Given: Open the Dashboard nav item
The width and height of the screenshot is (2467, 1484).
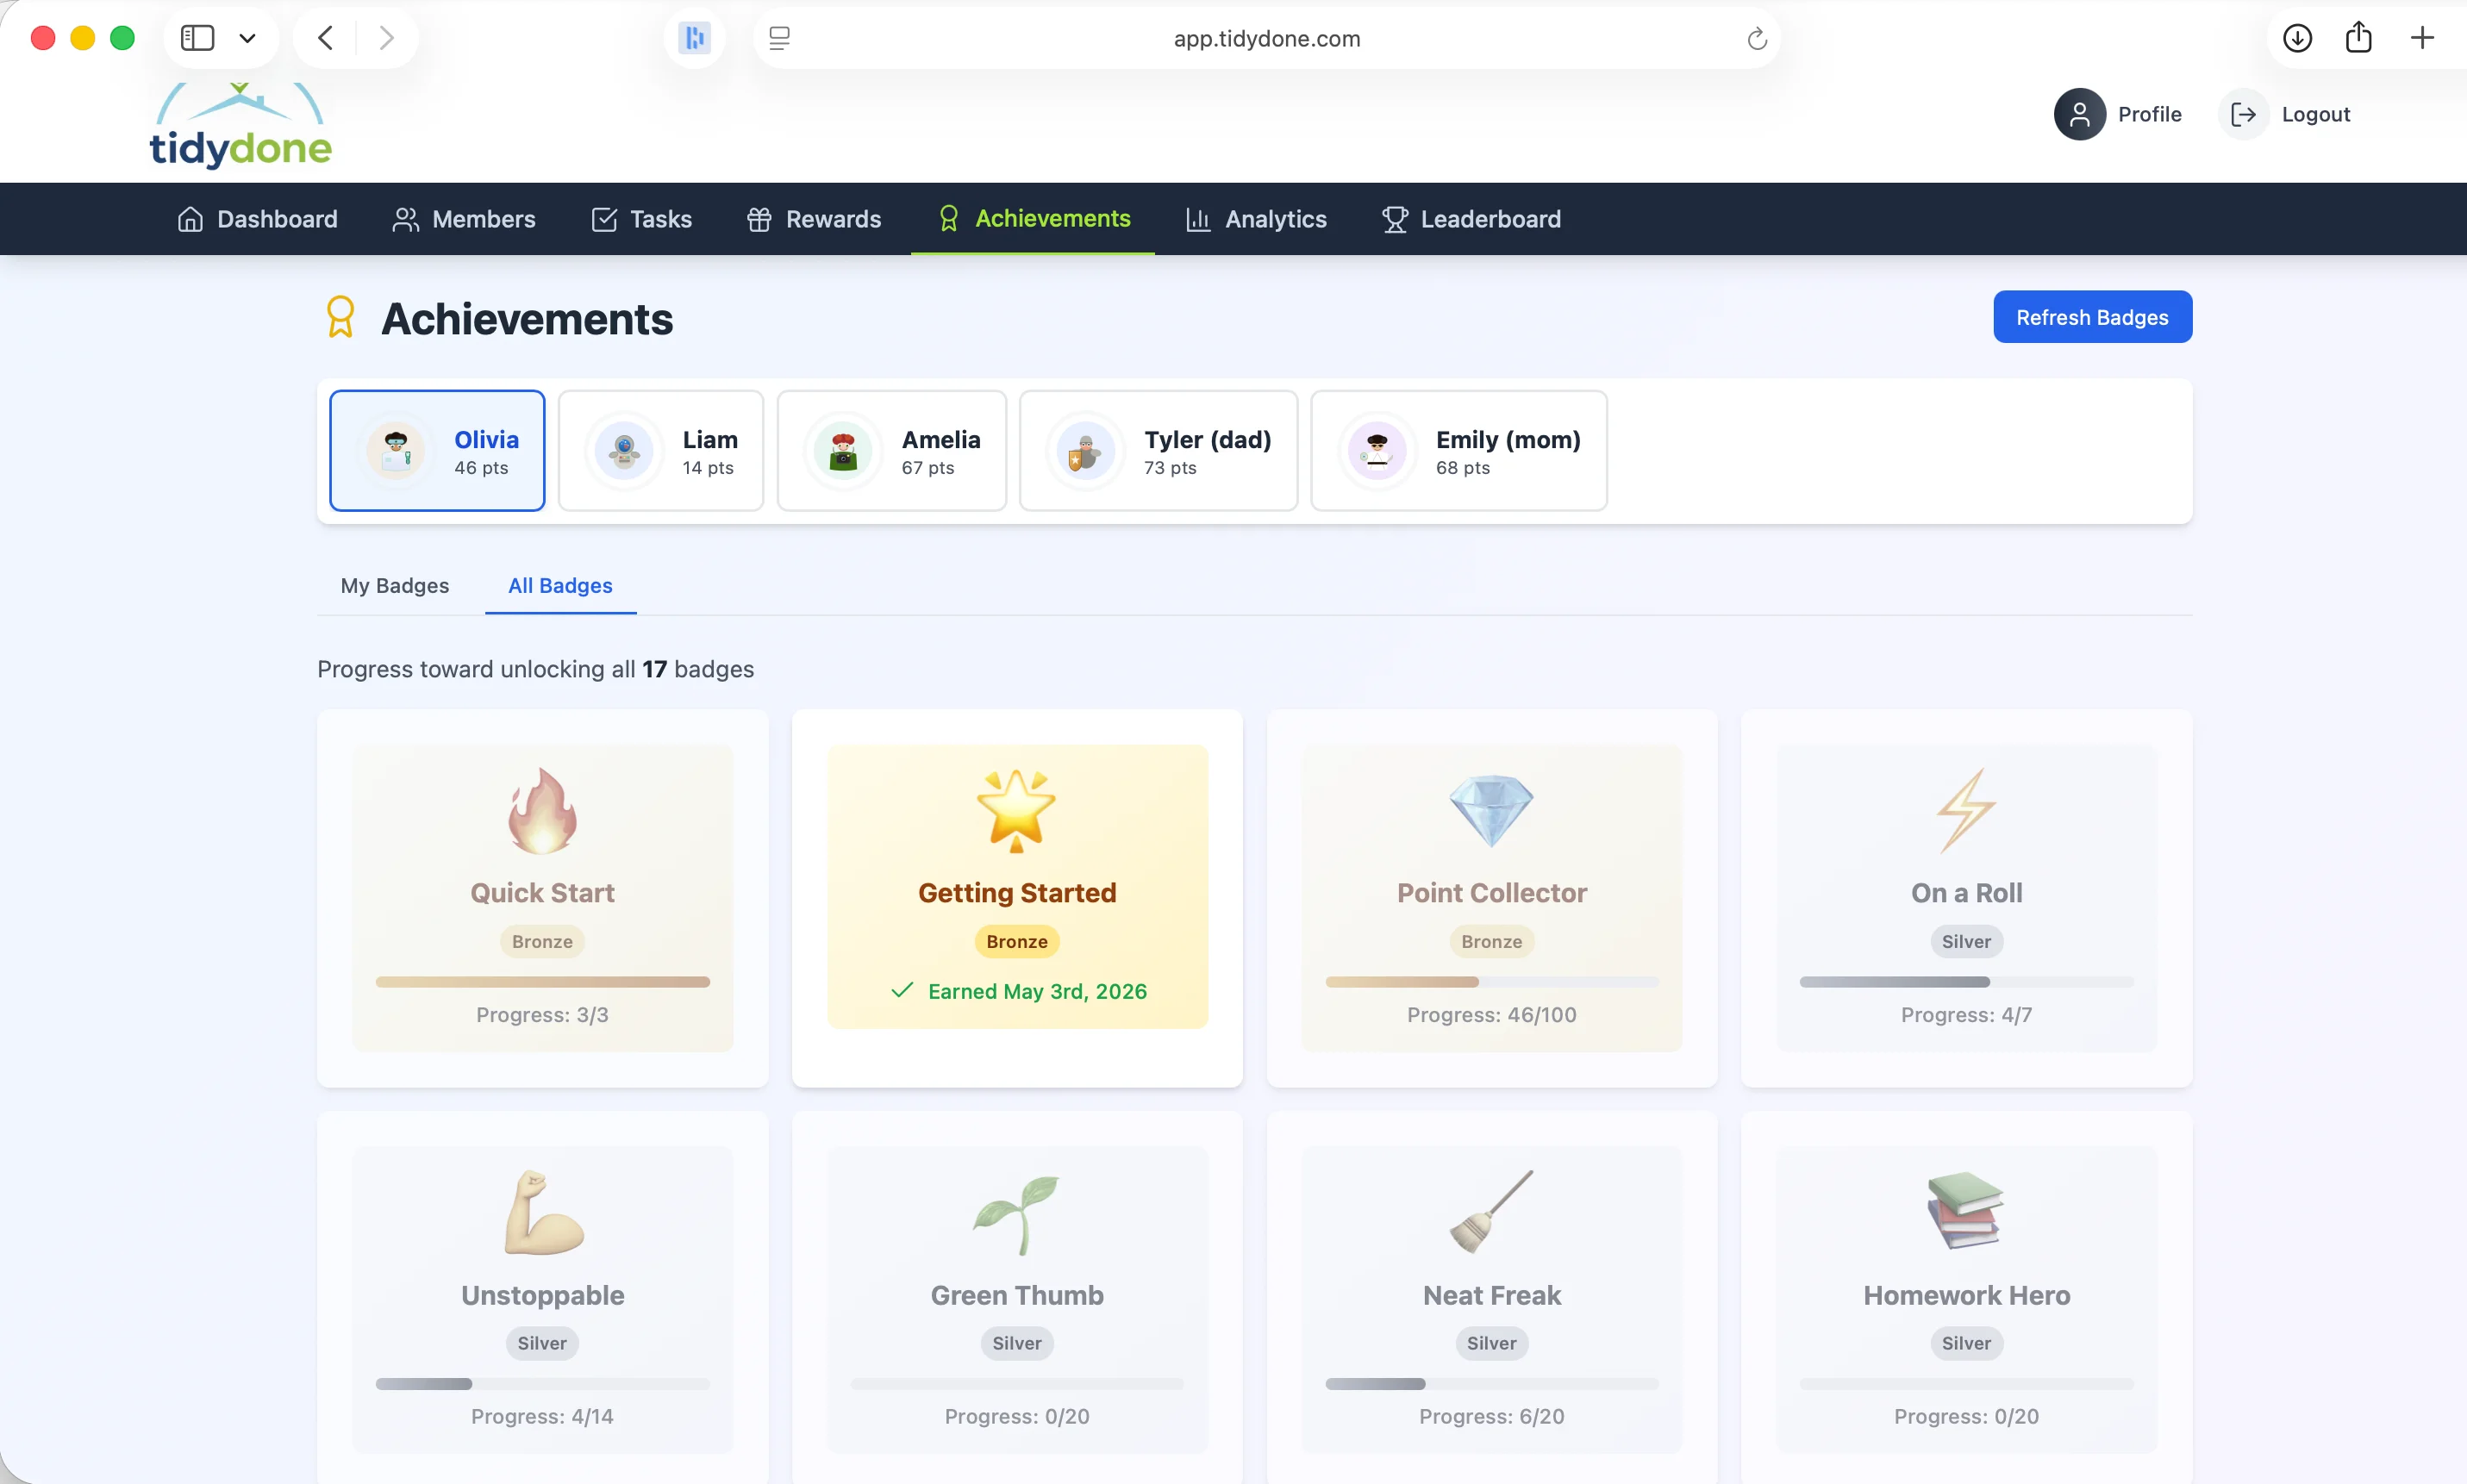Looking at the screenshot, I should (x=257, y=219).
